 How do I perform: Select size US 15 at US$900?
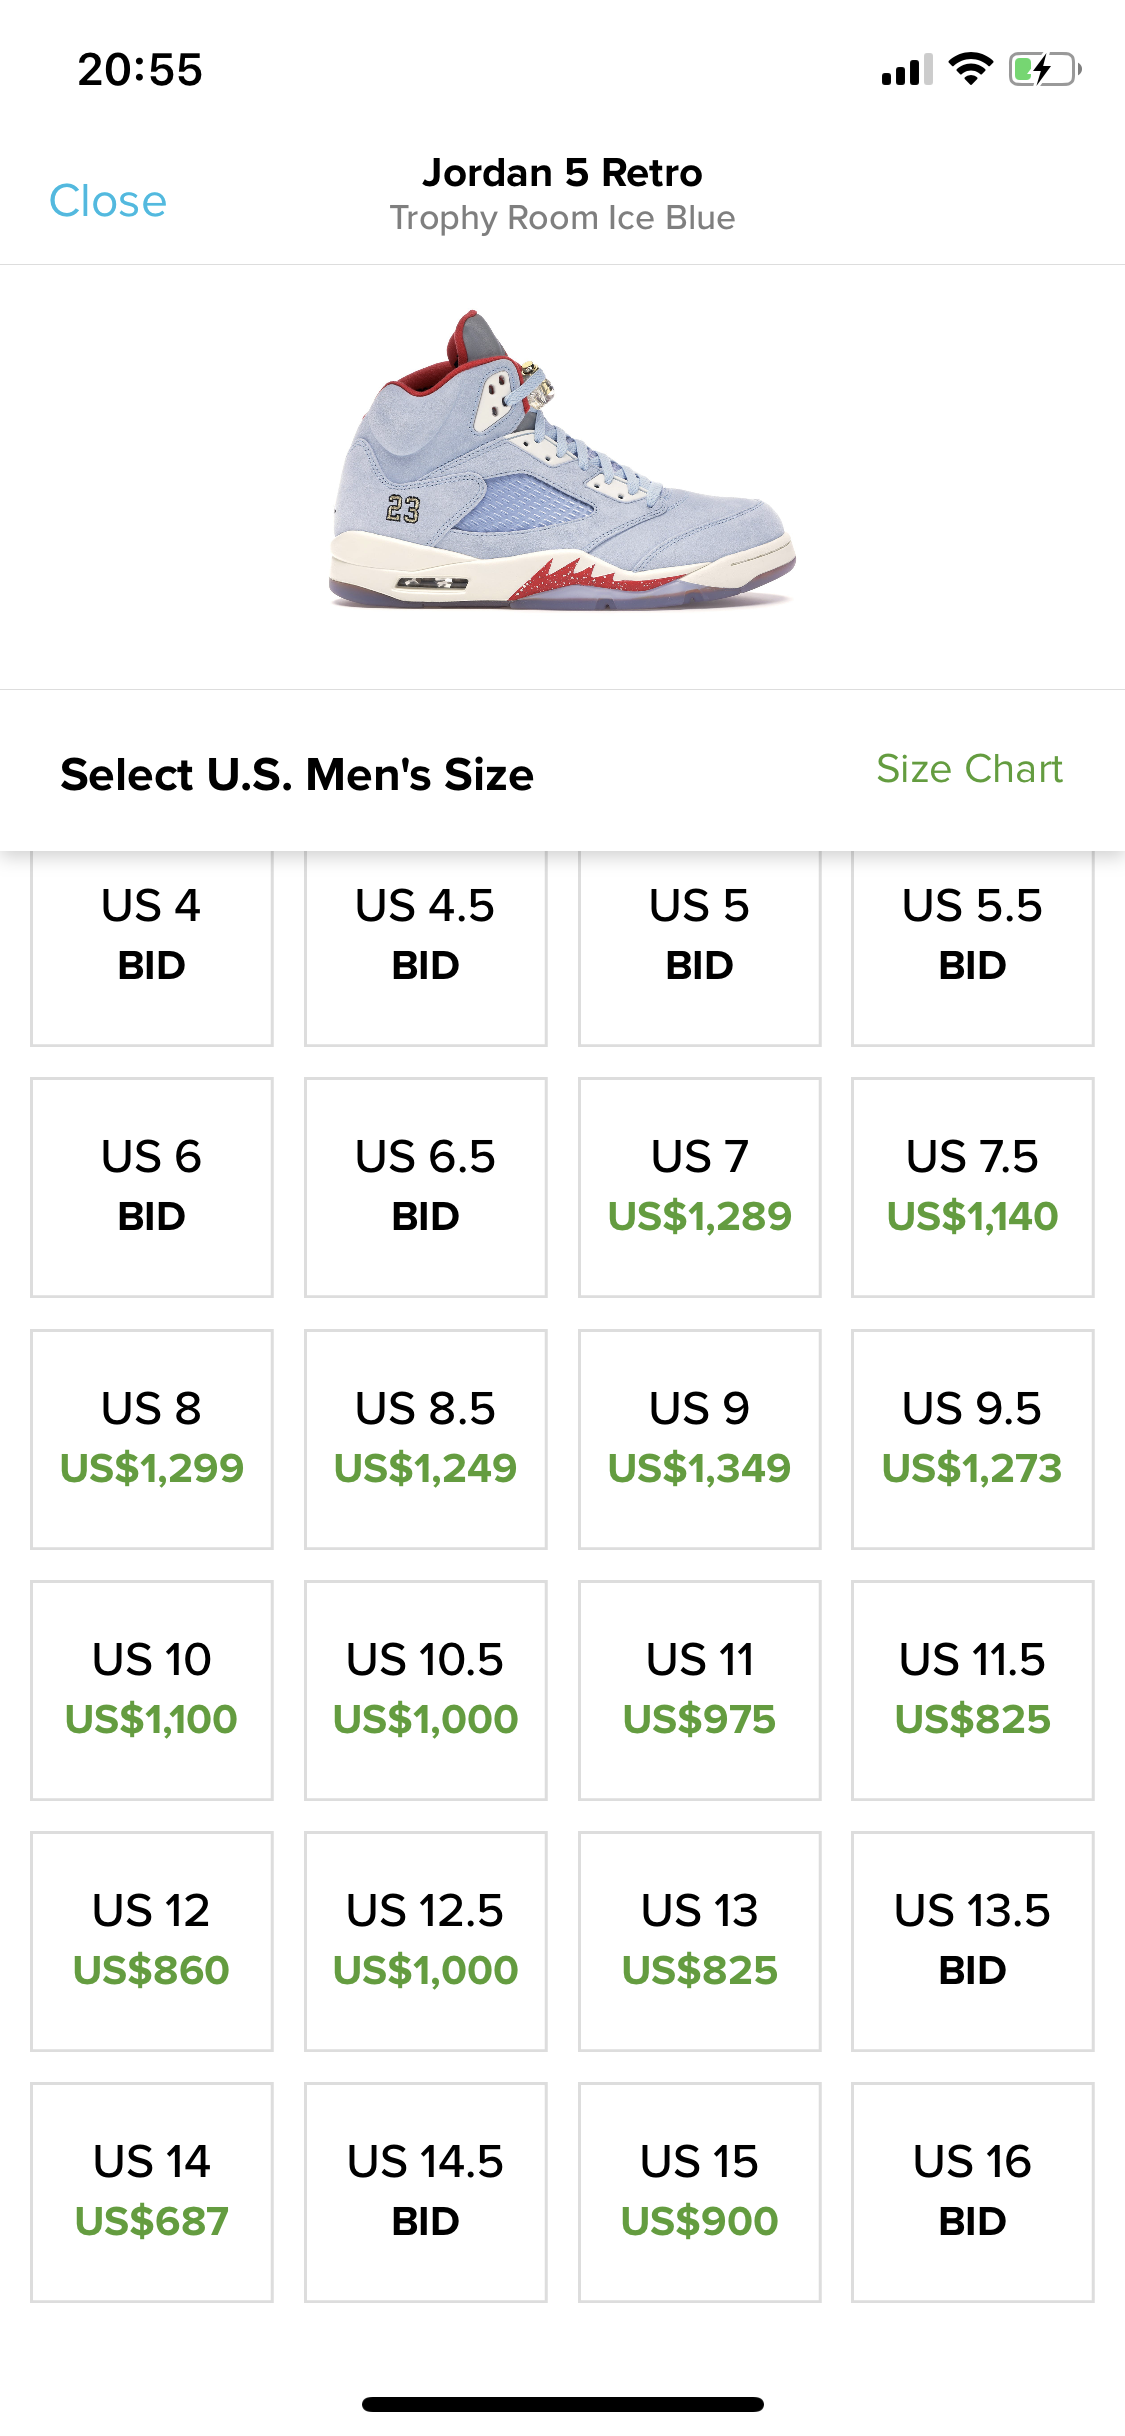coord(699,2192)
